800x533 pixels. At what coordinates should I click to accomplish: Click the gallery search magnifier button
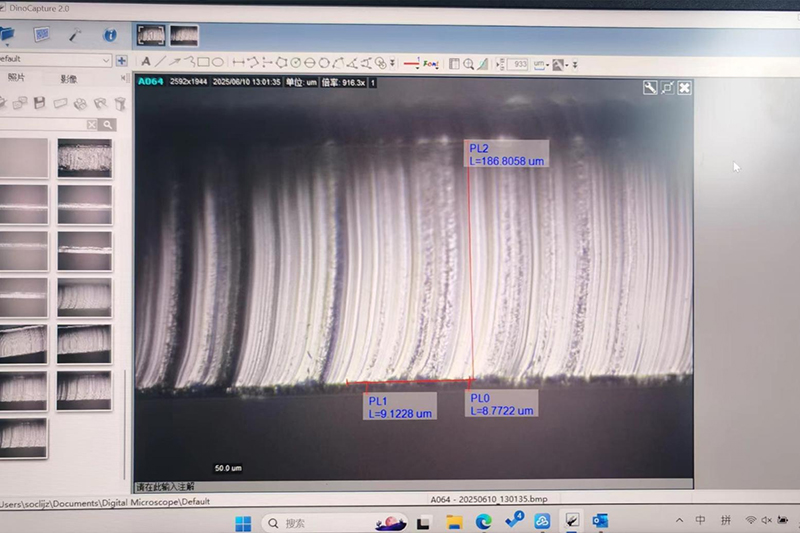click(x=108, y=124)
